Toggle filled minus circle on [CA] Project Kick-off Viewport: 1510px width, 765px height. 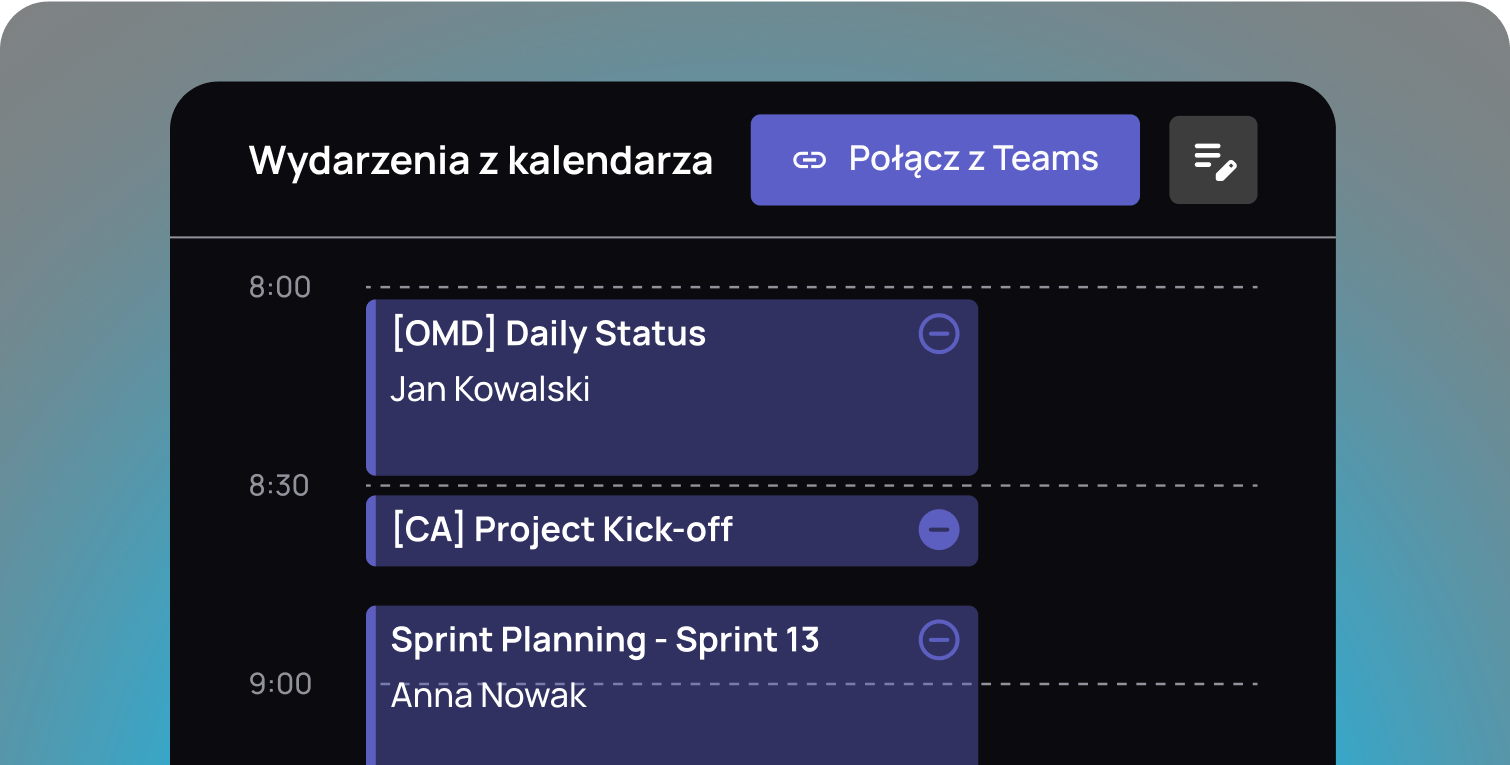939,529
